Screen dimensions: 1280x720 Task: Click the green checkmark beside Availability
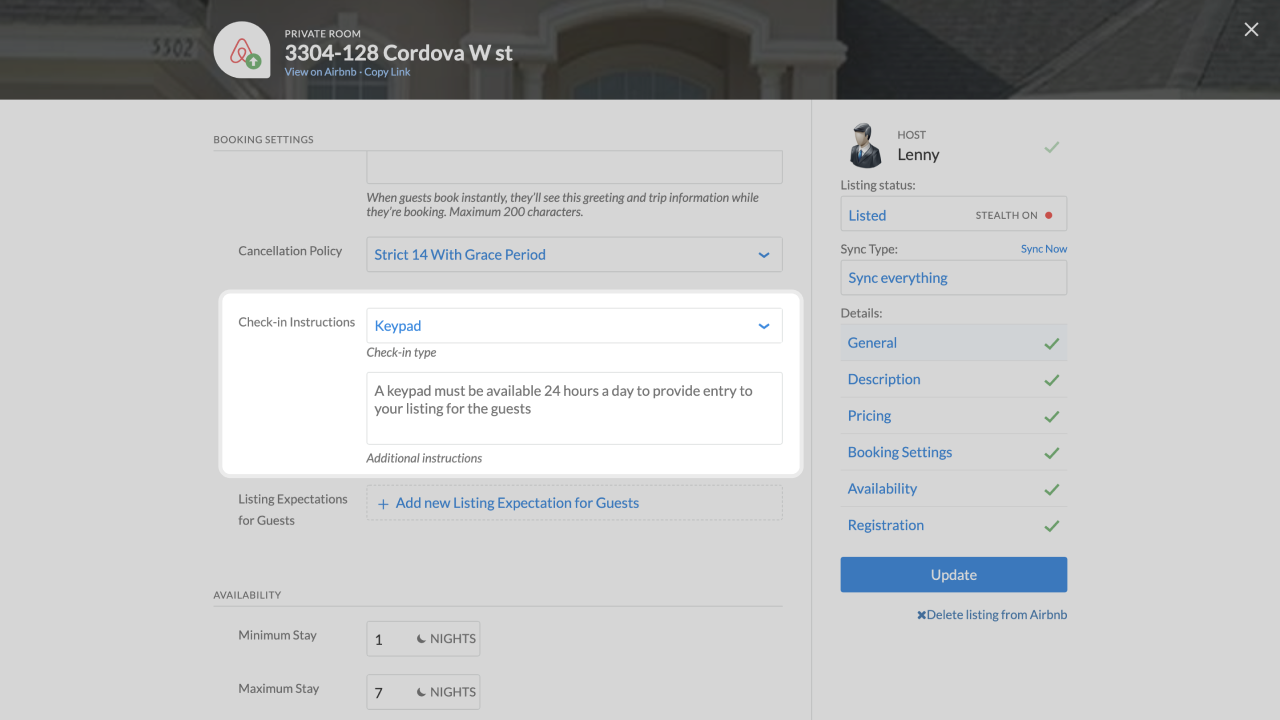point(1051,489)
